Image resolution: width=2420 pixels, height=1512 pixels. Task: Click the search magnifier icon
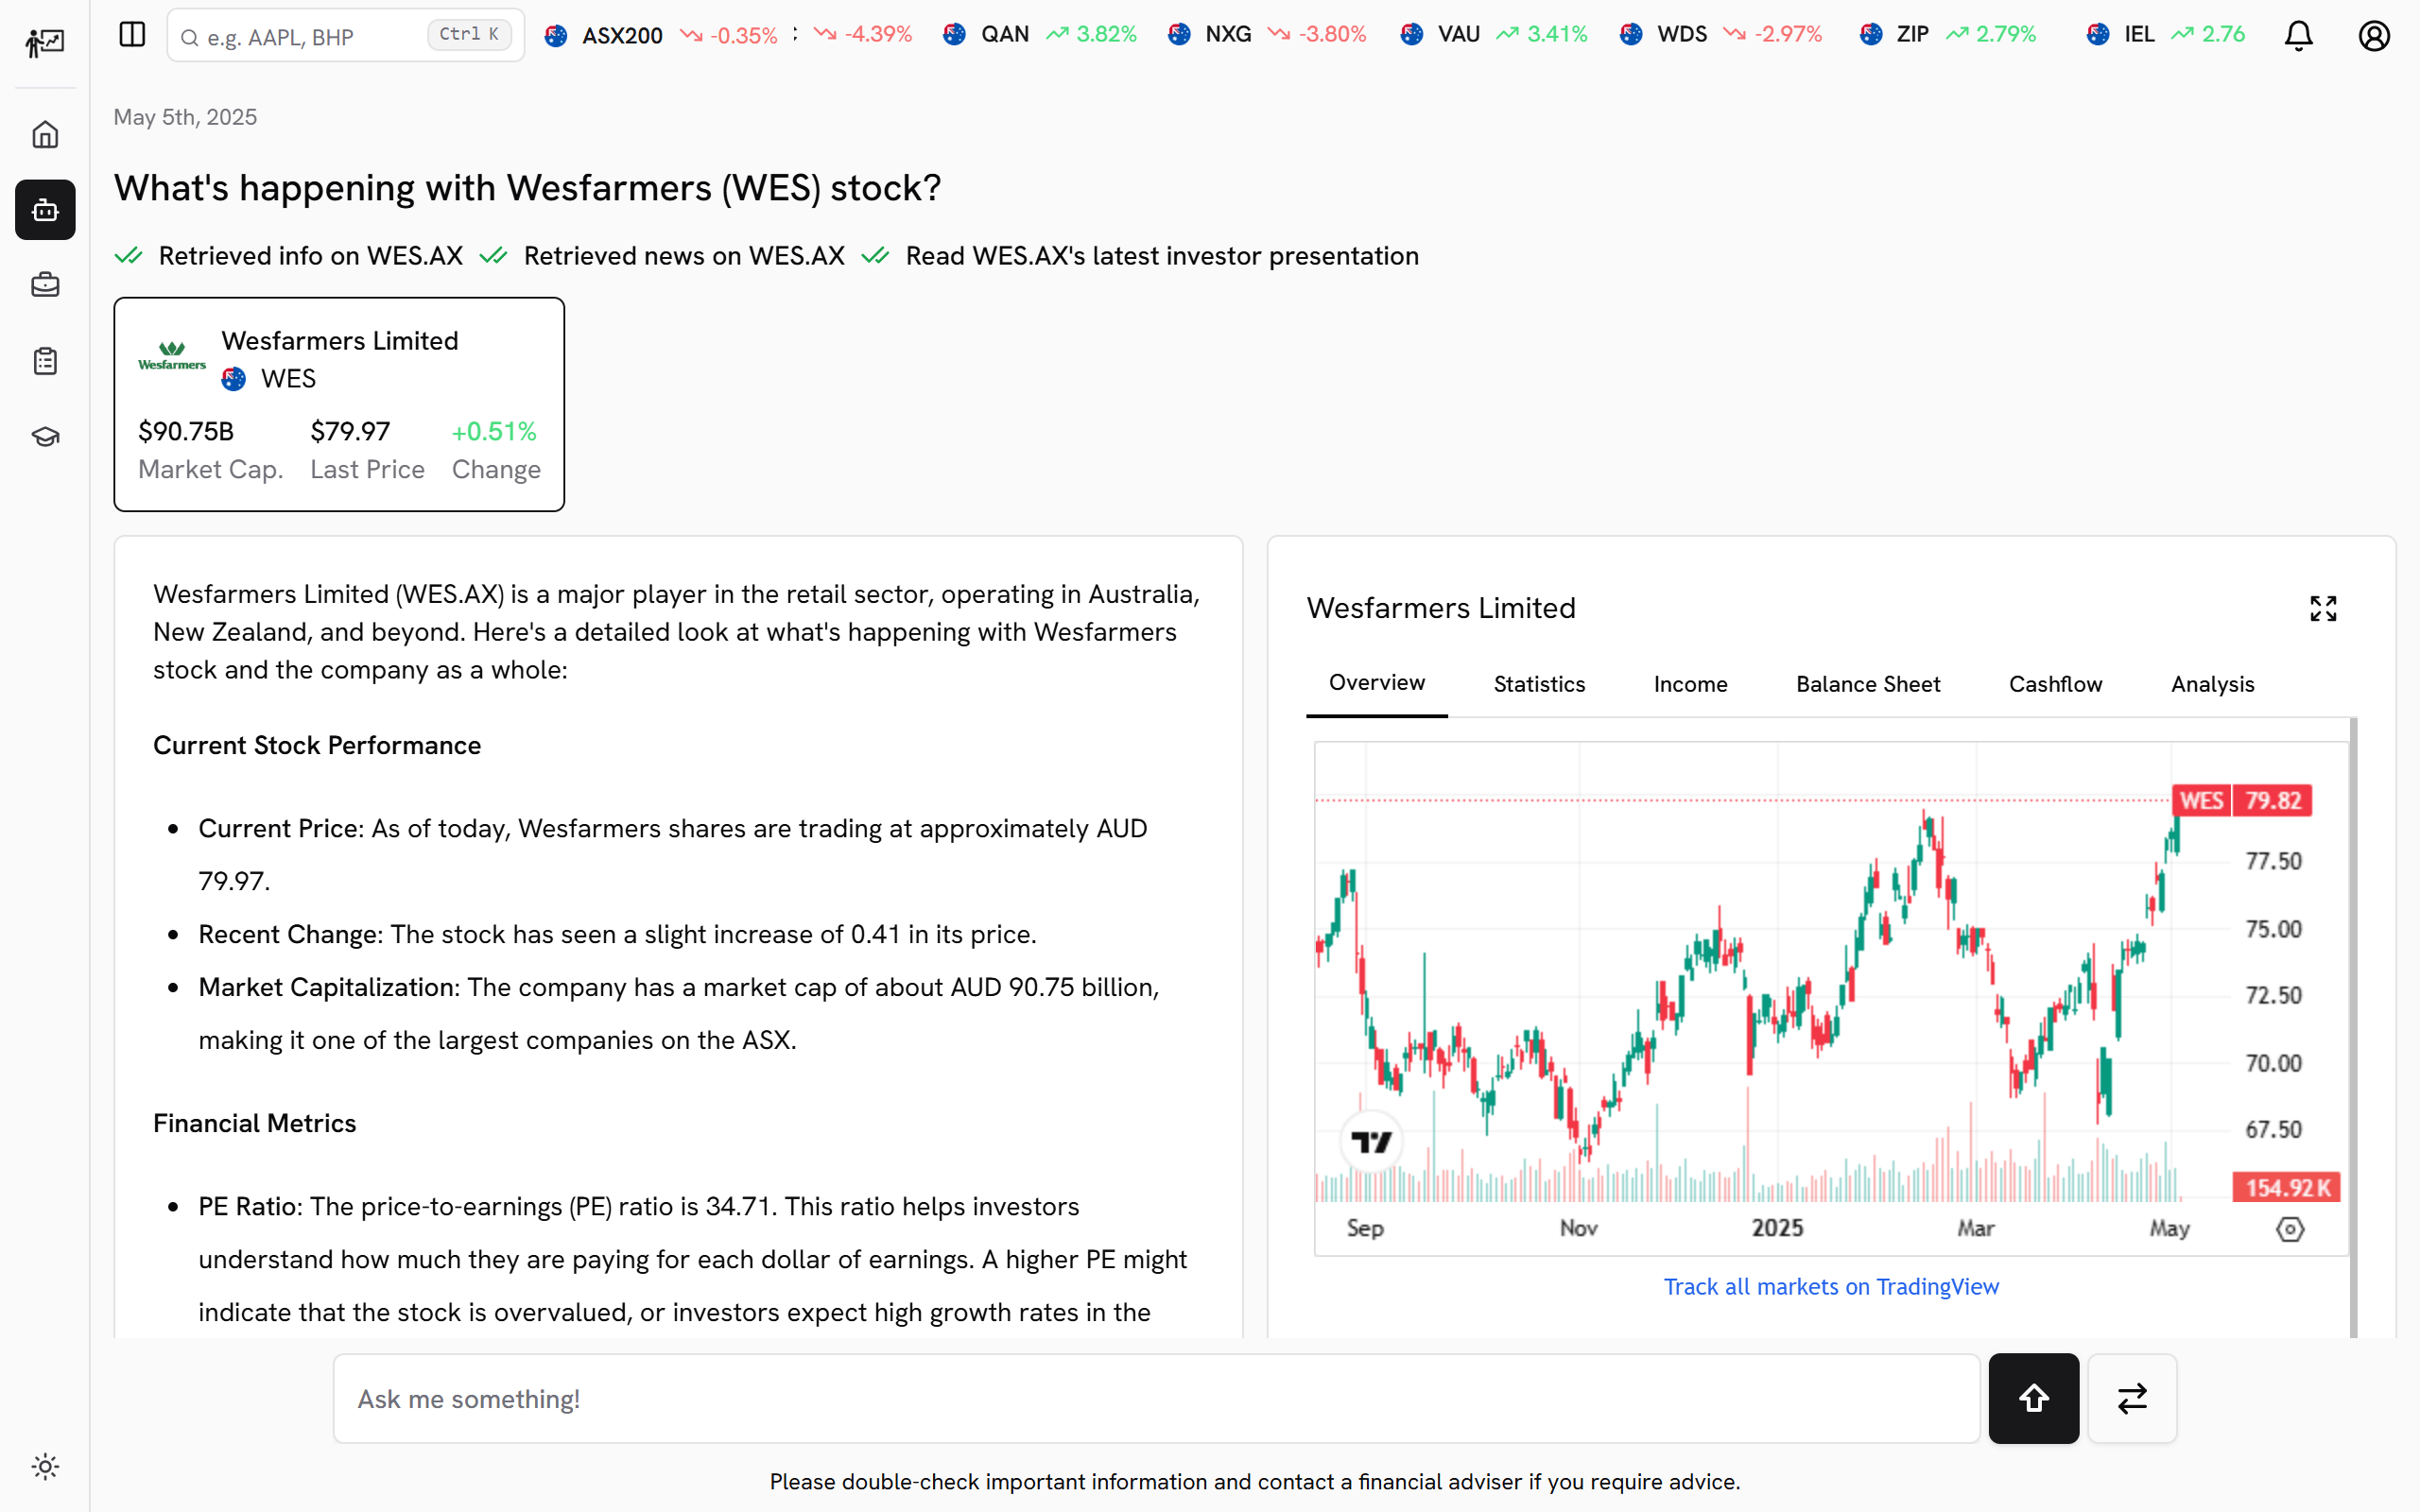pyautogui.click(x=189, y=38)
